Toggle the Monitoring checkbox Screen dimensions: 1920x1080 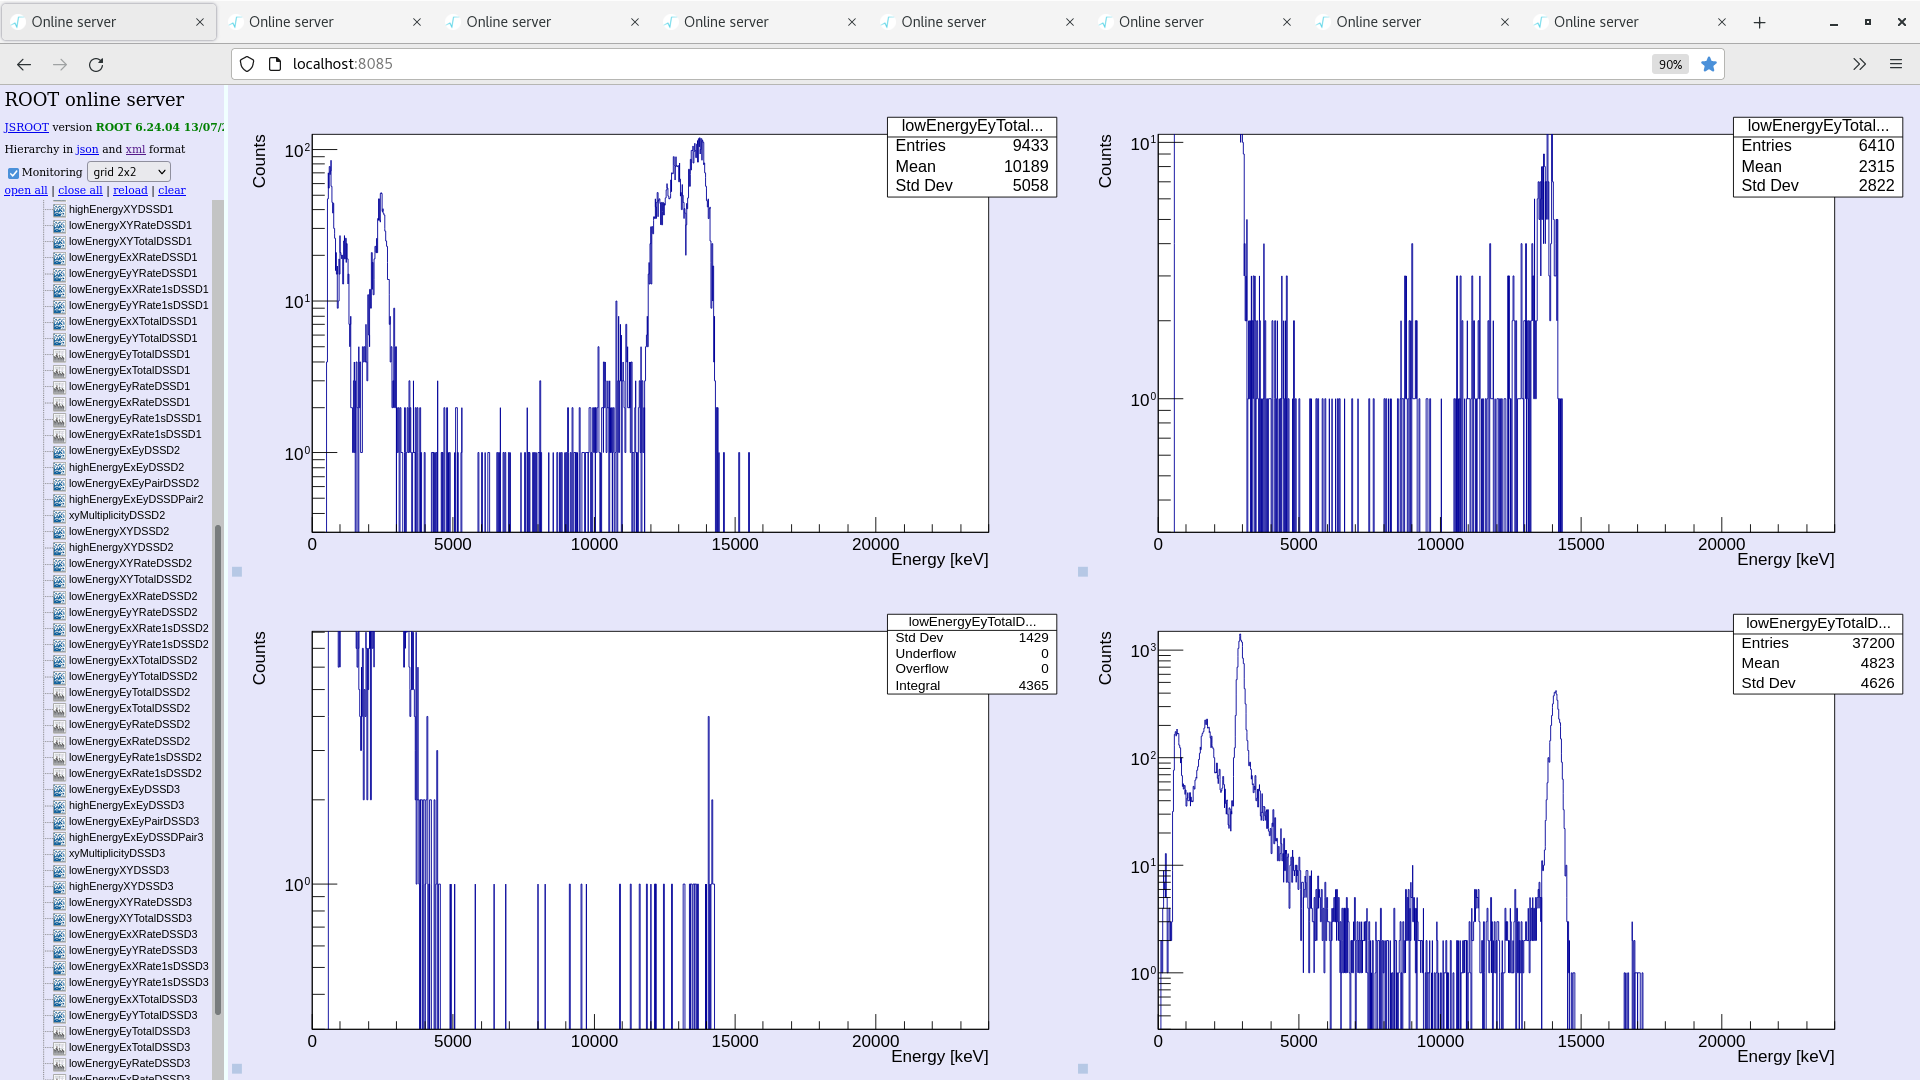tap(14, 173)
